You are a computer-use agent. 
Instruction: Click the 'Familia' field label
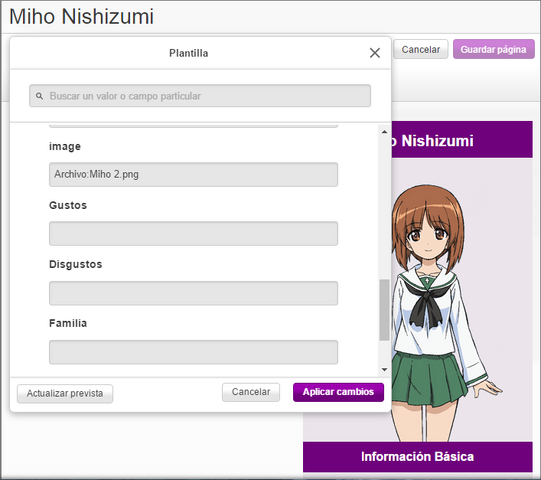68,323
